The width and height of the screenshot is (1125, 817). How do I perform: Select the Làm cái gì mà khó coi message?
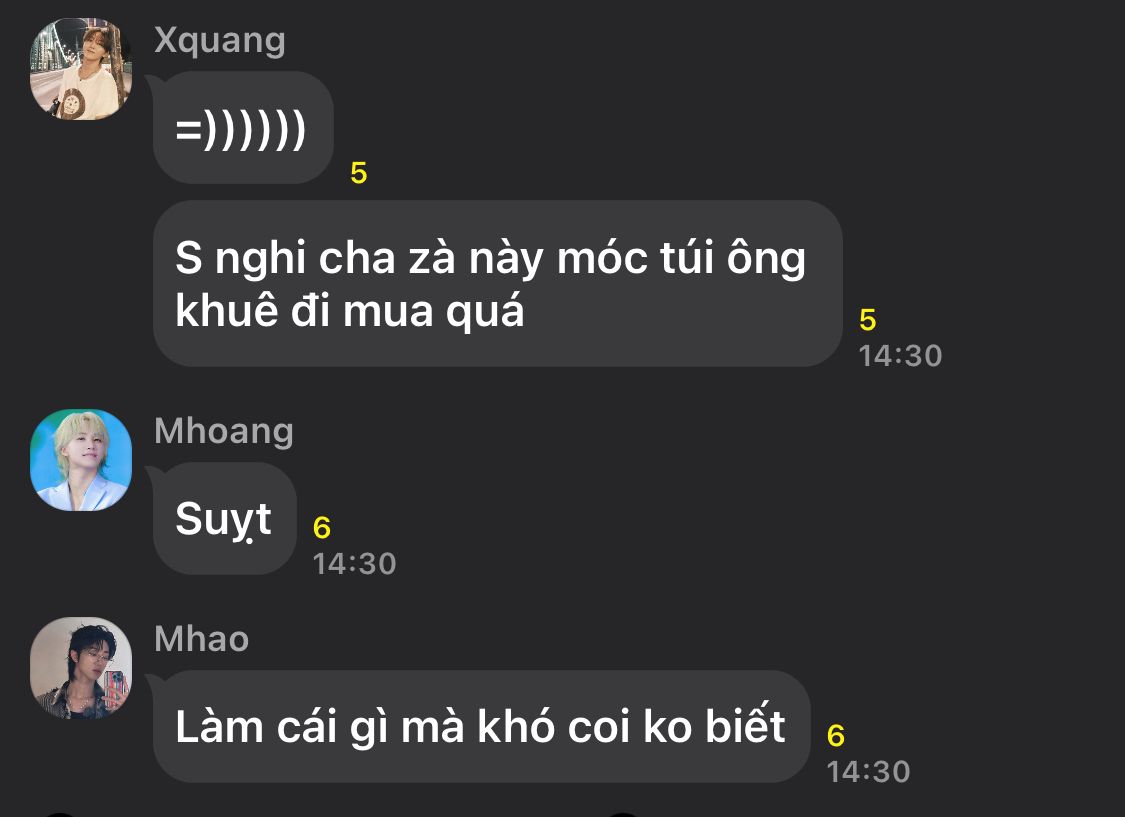coord(481,727)
